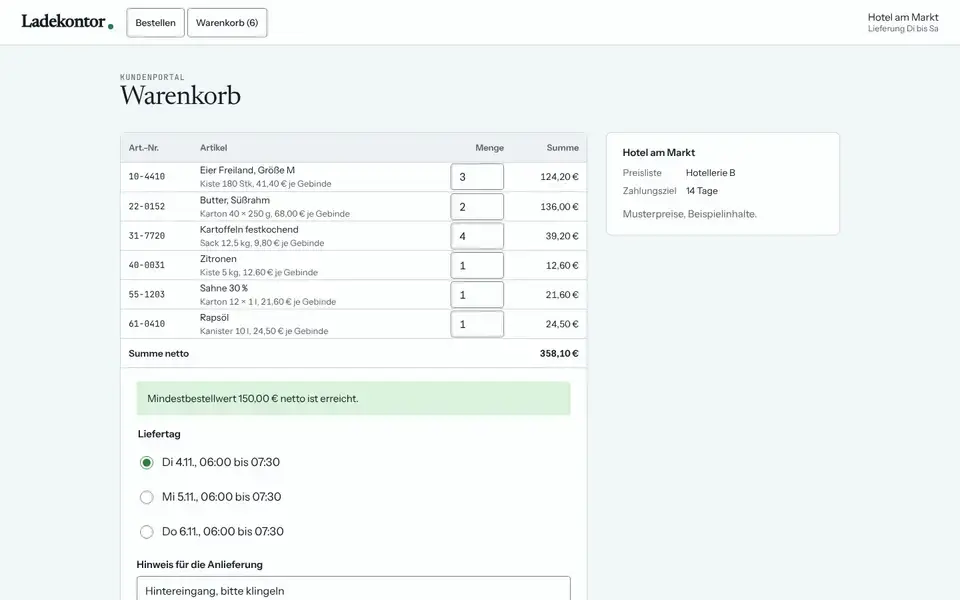960x600 pixels.
Task: Click article name Rapsöl
Action: [214, 318]
